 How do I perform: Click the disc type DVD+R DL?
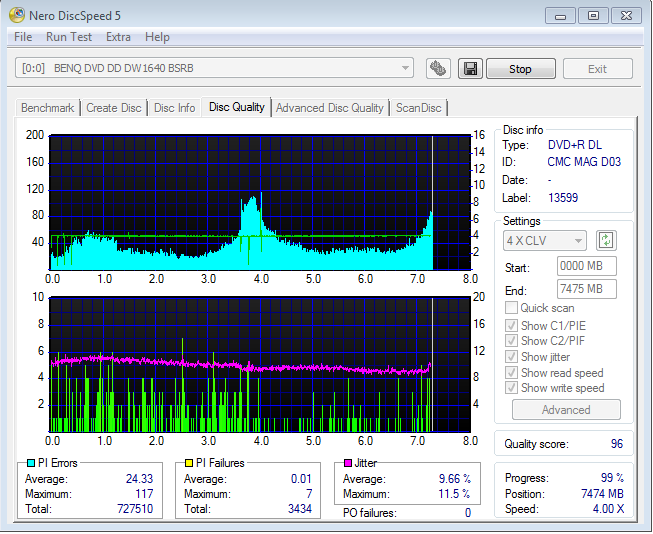575,145
